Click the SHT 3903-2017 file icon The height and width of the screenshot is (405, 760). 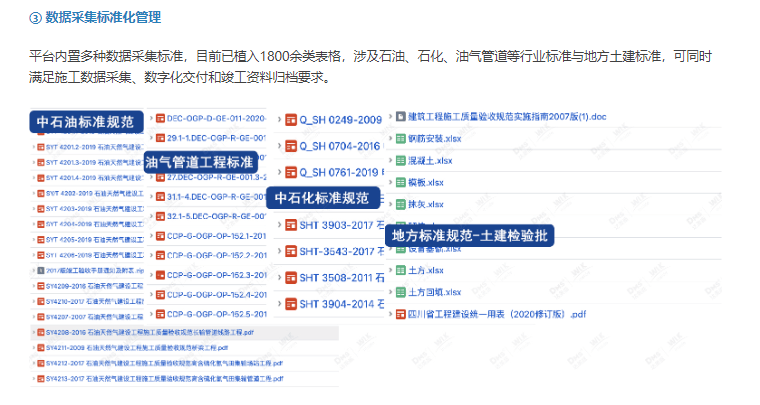tap(290, 225)
